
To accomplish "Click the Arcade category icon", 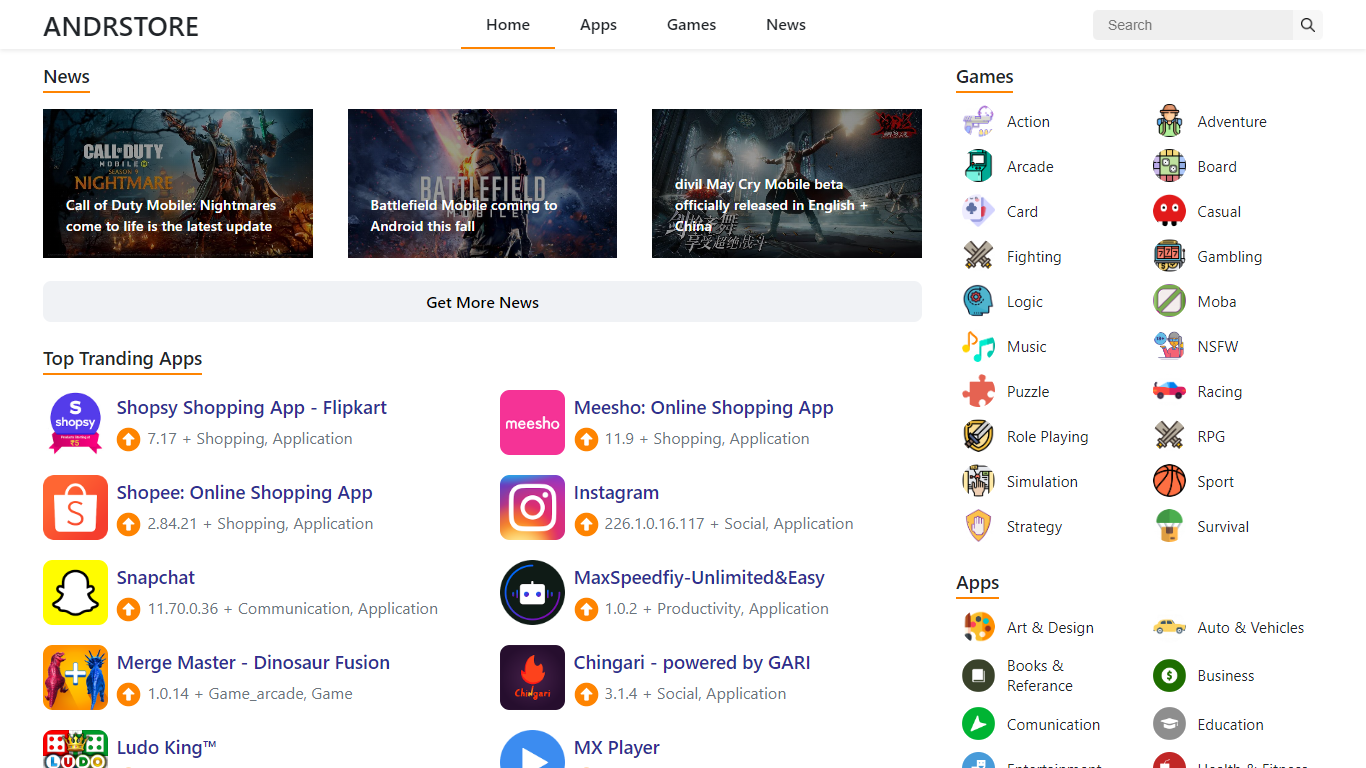I will pyautogui.click(x=978, y=166).
